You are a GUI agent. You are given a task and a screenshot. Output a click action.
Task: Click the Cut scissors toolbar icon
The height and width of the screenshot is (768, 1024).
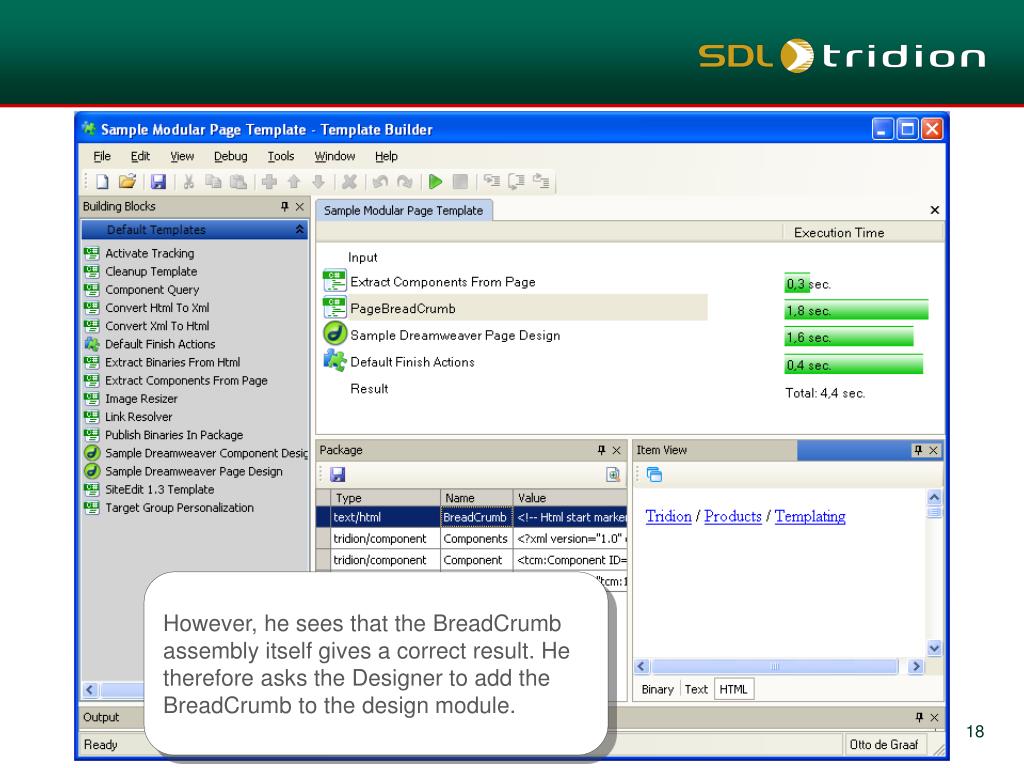coord(189,182)
